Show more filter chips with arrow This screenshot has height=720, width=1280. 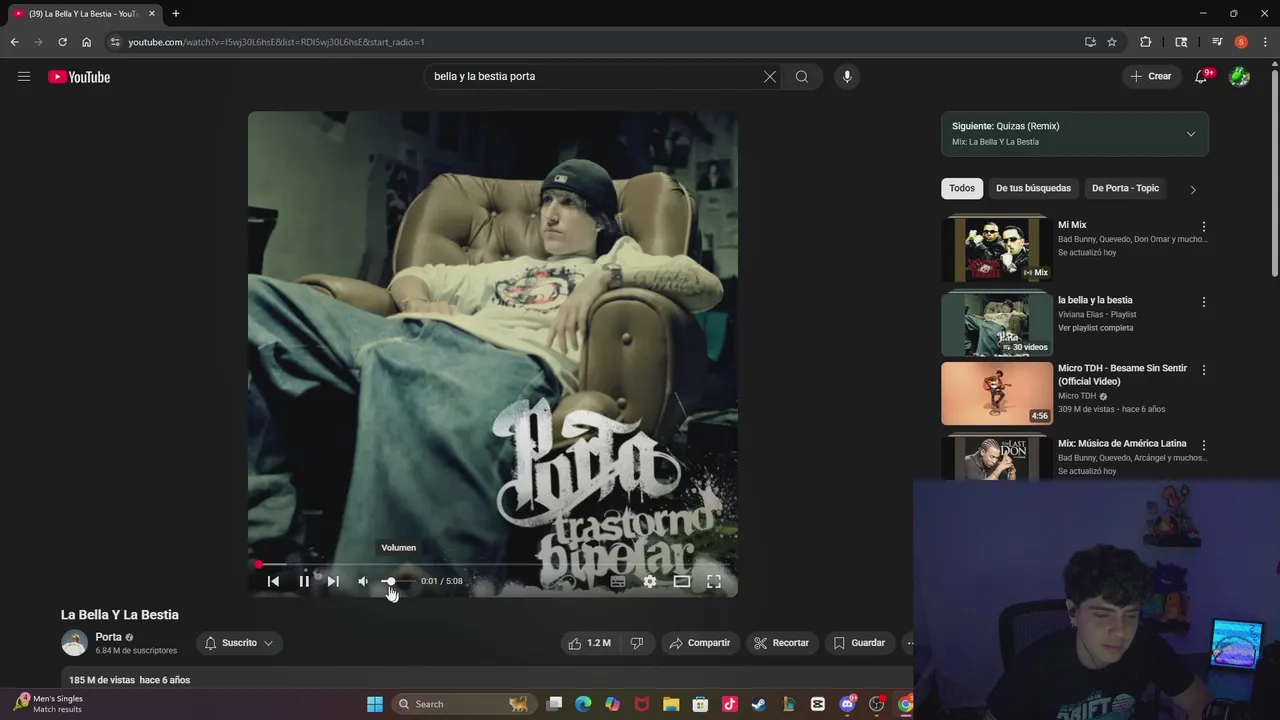pyautogui.click(x=1192, y=189)
